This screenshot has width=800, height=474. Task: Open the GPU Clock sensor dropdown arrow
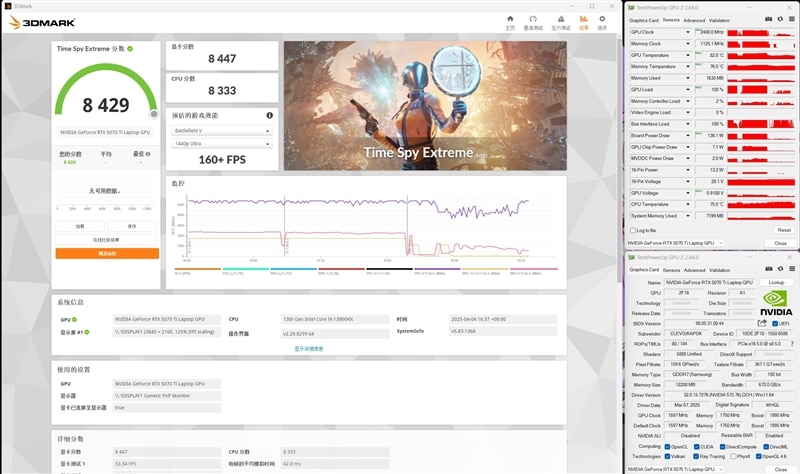(x=687, y=32)
